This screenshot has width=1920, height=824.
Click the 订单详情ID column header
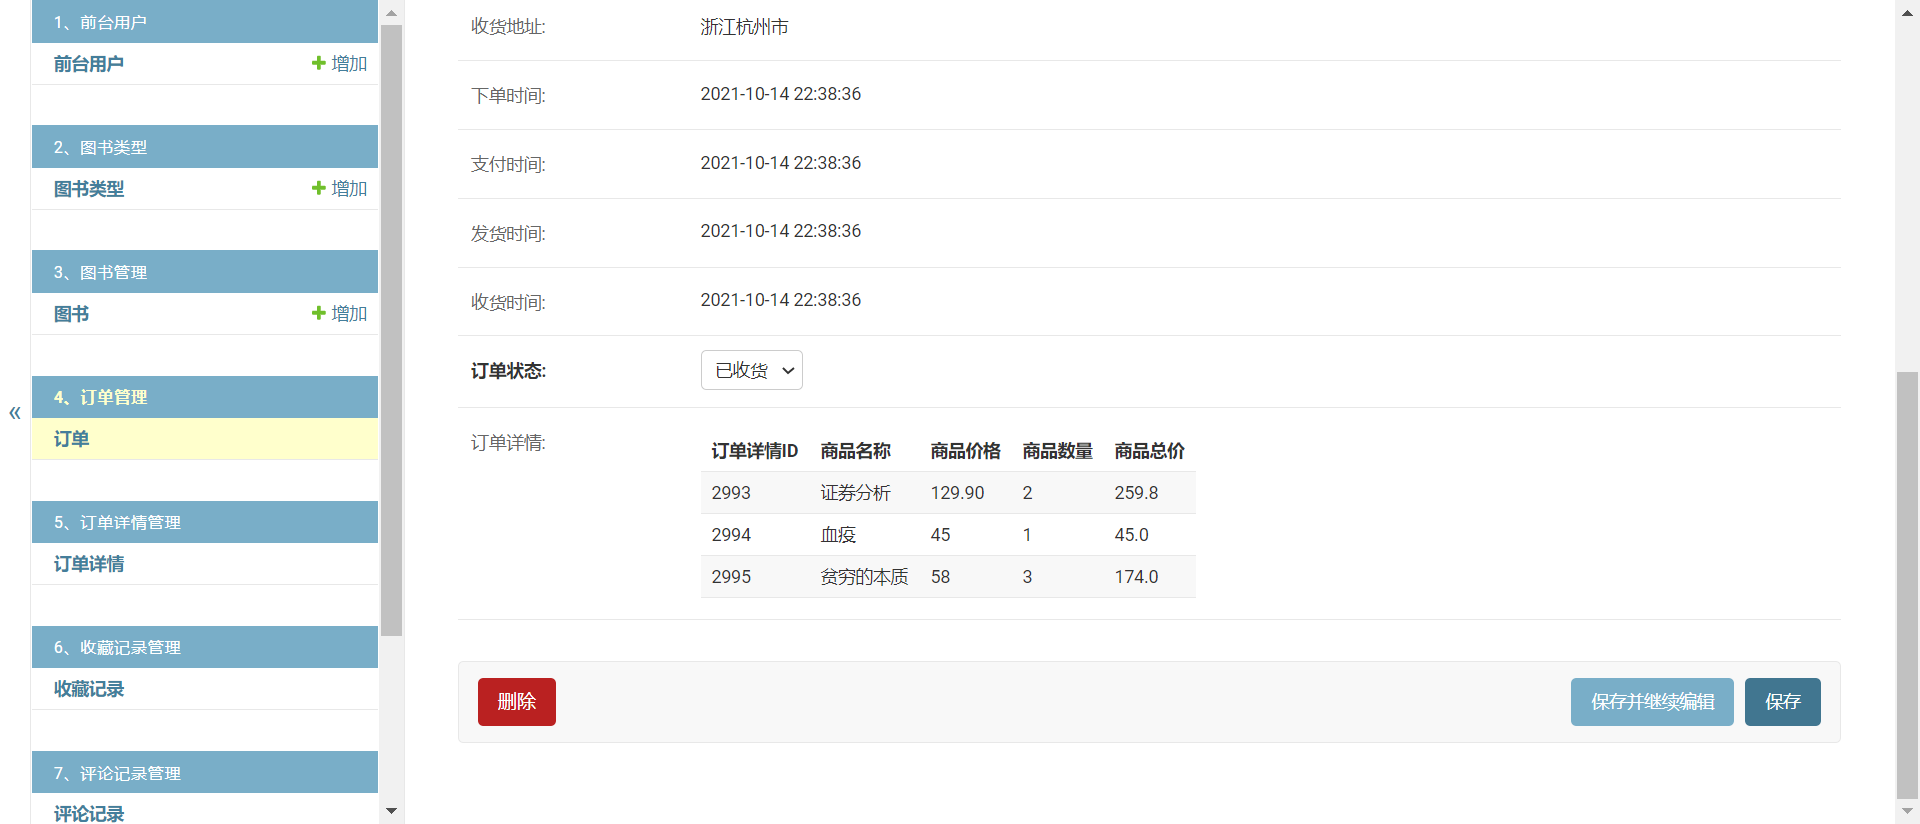[755, 451]
